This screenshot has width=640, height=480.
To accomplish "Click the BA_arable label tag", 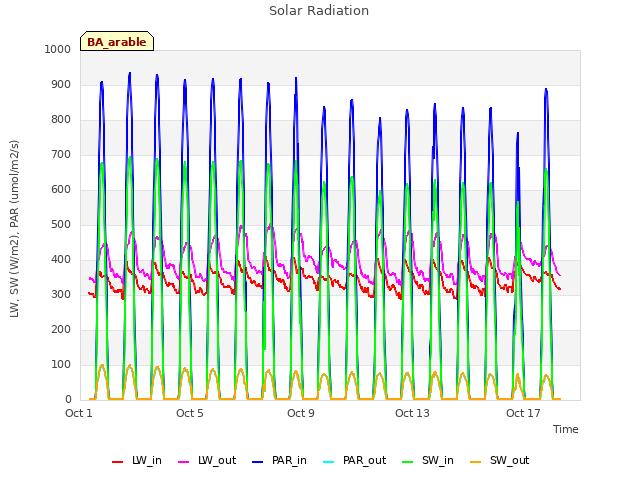I will (117, 41).
